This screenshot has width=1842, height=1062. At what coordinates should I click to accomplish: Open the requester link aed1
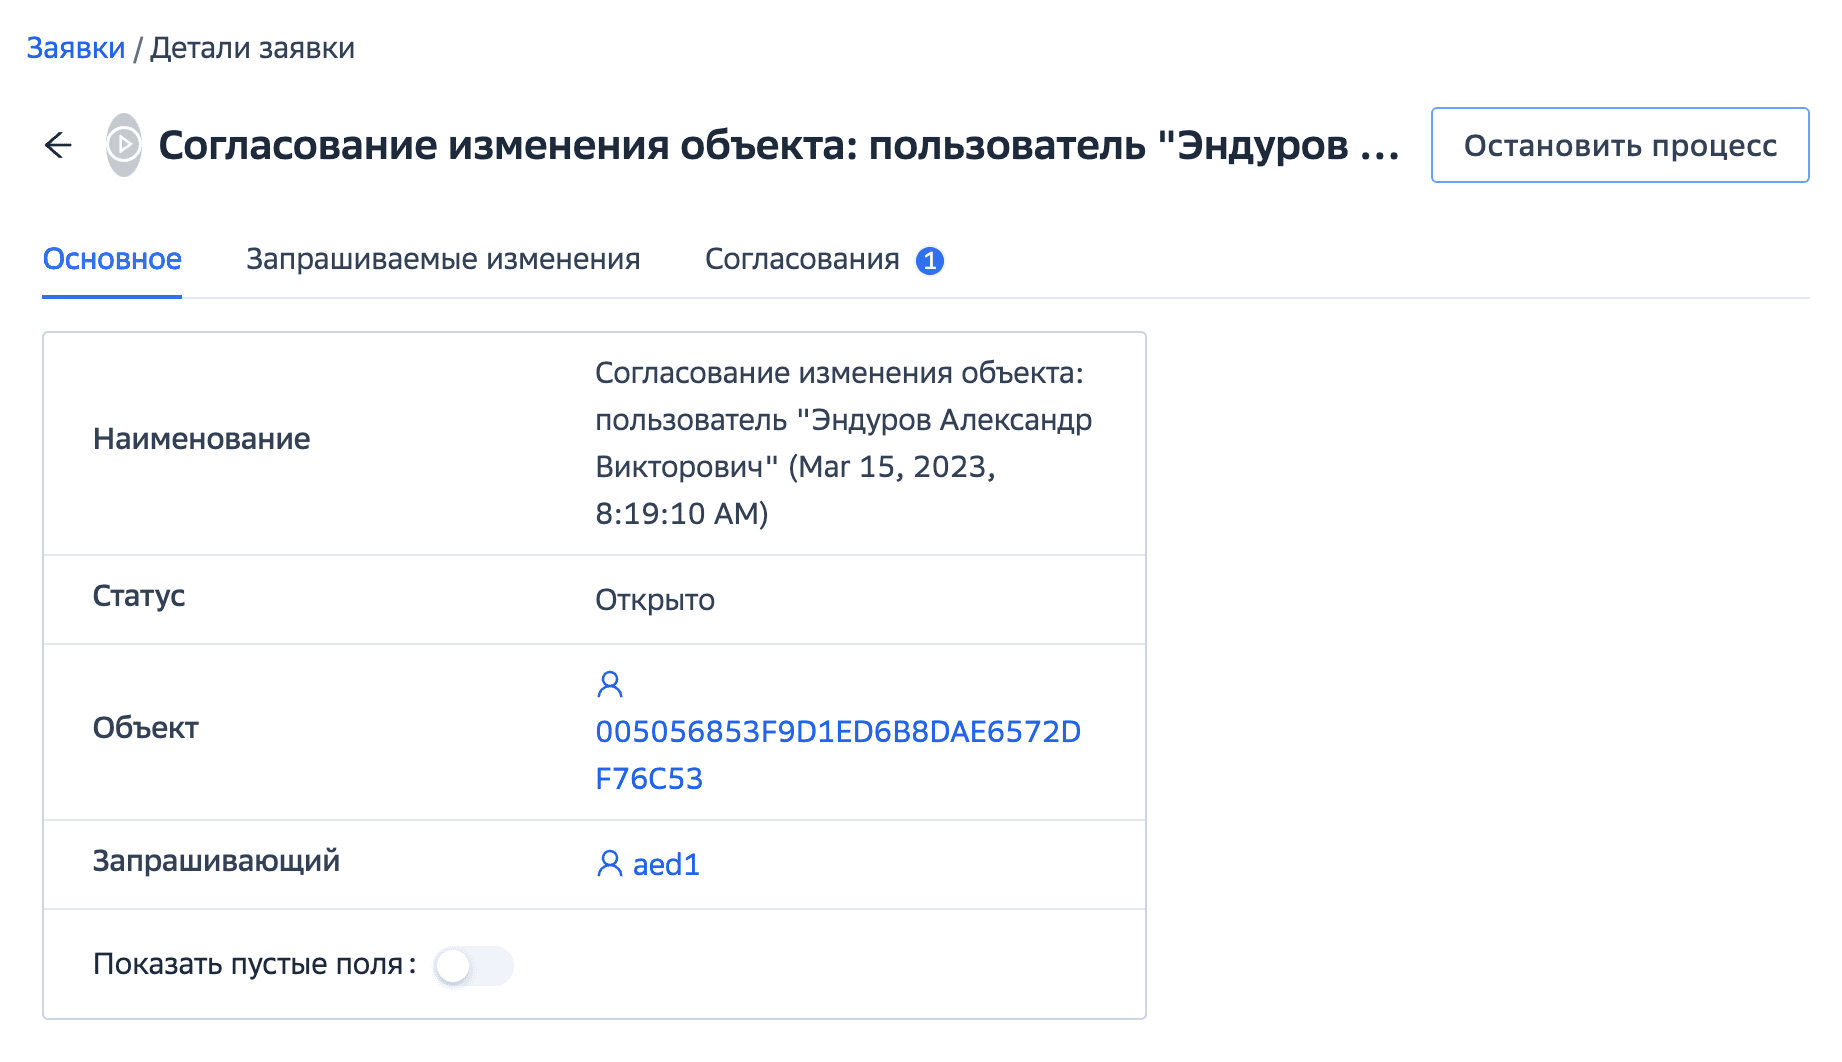tap(666, 865)
